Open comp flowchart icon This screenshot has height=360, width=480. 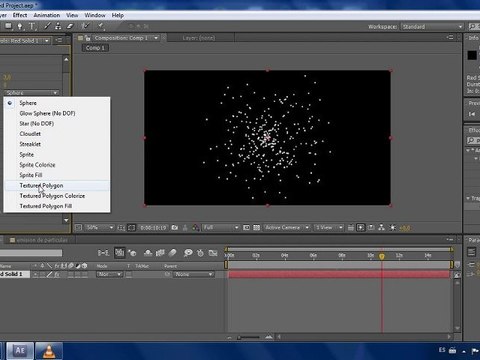382,228
